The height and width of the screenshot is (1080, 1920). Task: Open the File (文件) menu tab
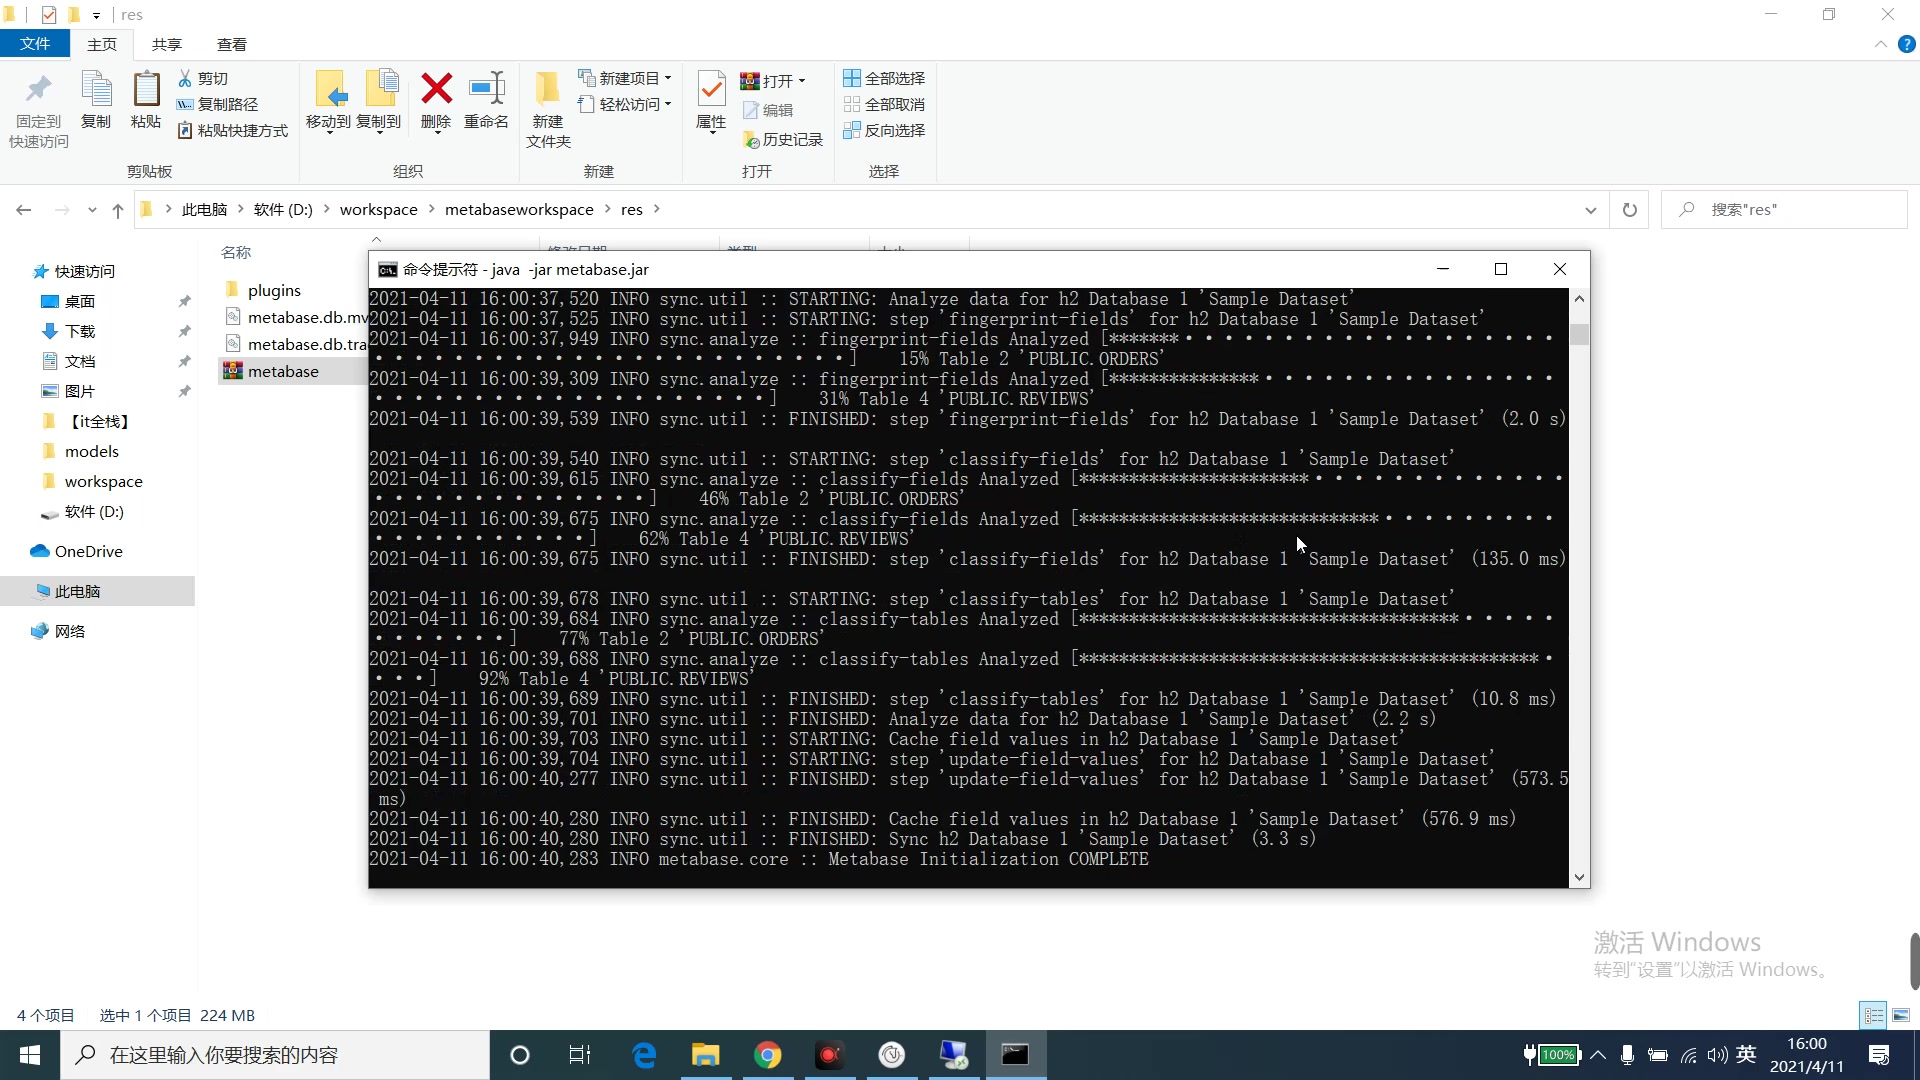(x=35, y=44)
